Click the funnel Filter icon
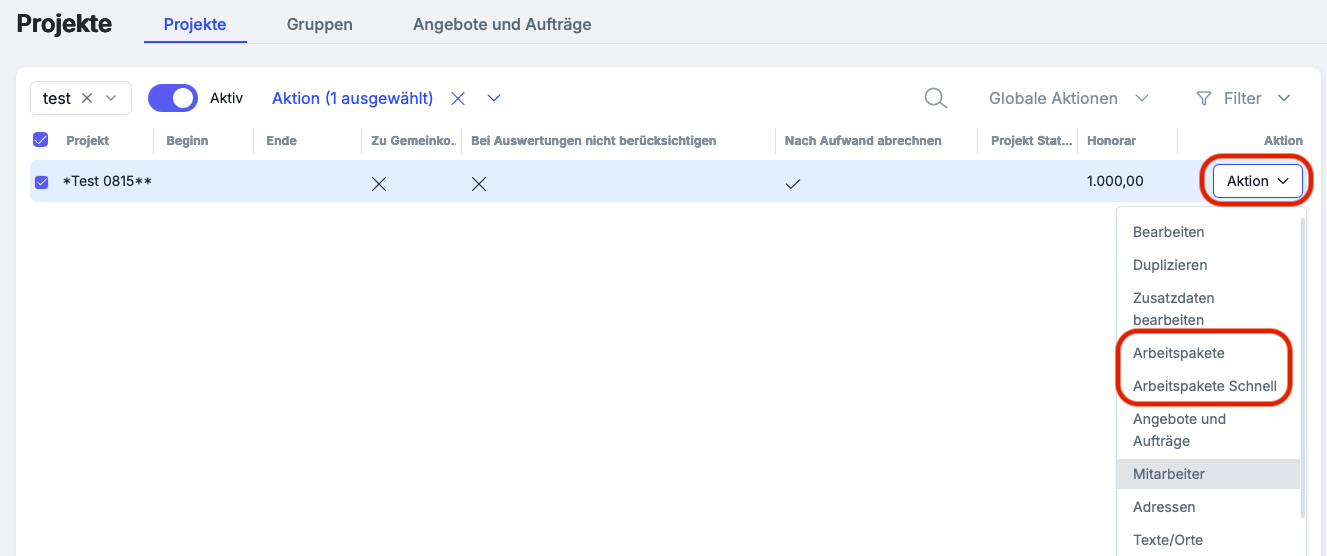Viewport: 1327px width, 556px height. pyautogui.click(x=1204, y=98)
